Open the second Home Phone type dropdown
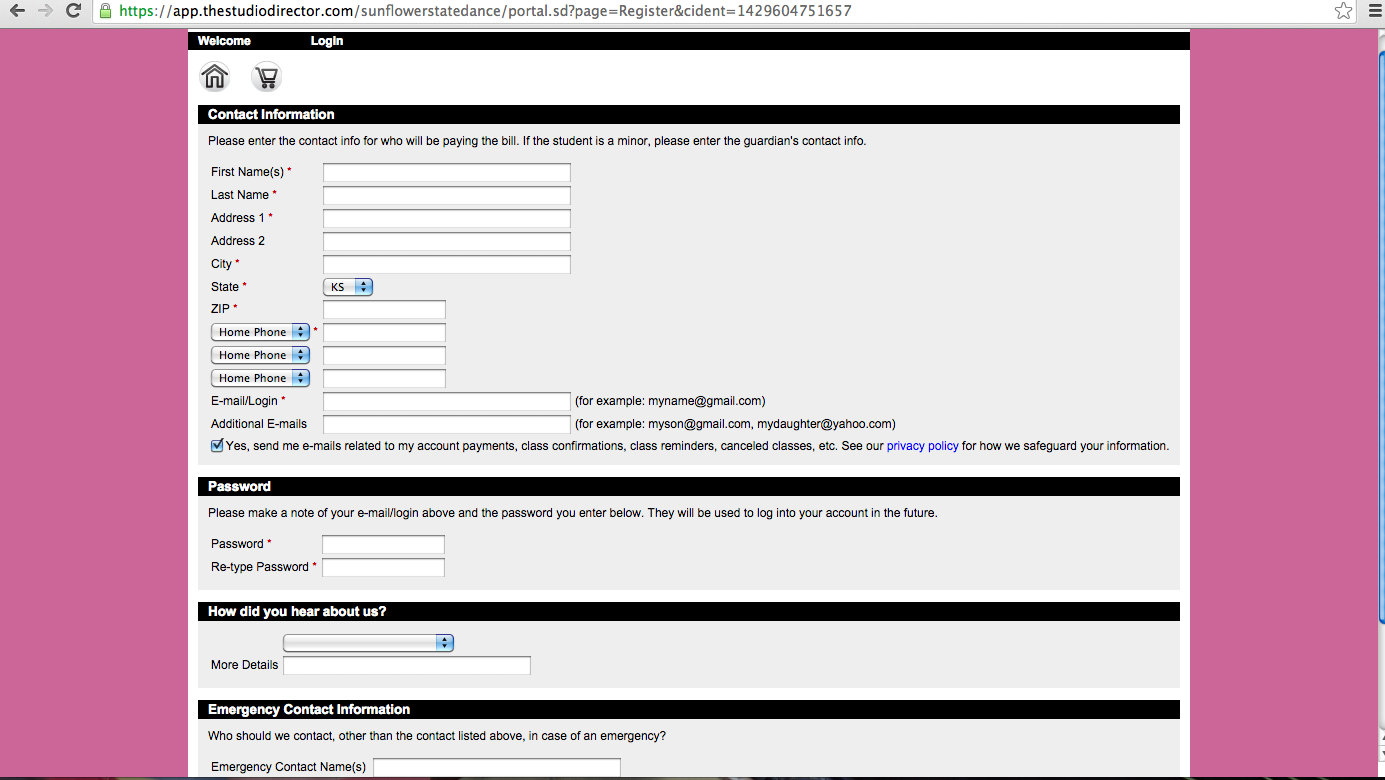The height and width of the screenshot is (780, 1385). coord(260,355)
